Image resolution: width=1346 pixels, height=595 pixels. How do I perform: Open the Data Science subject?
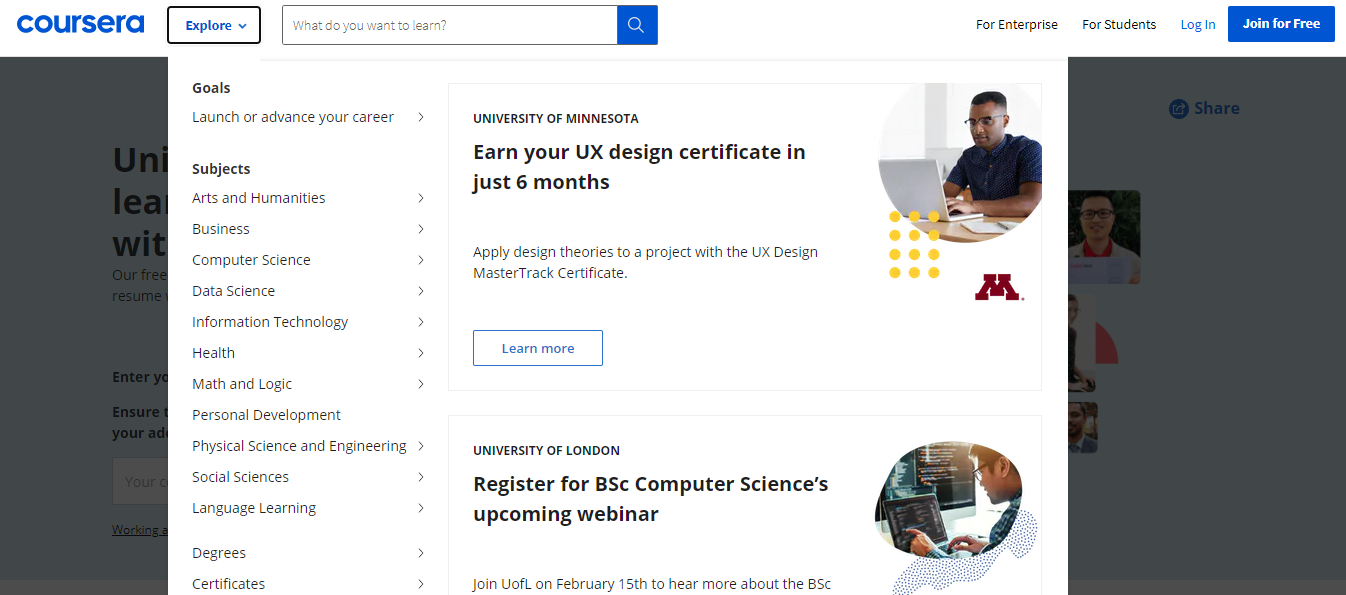pyautogui.click(x=233, y=291)
